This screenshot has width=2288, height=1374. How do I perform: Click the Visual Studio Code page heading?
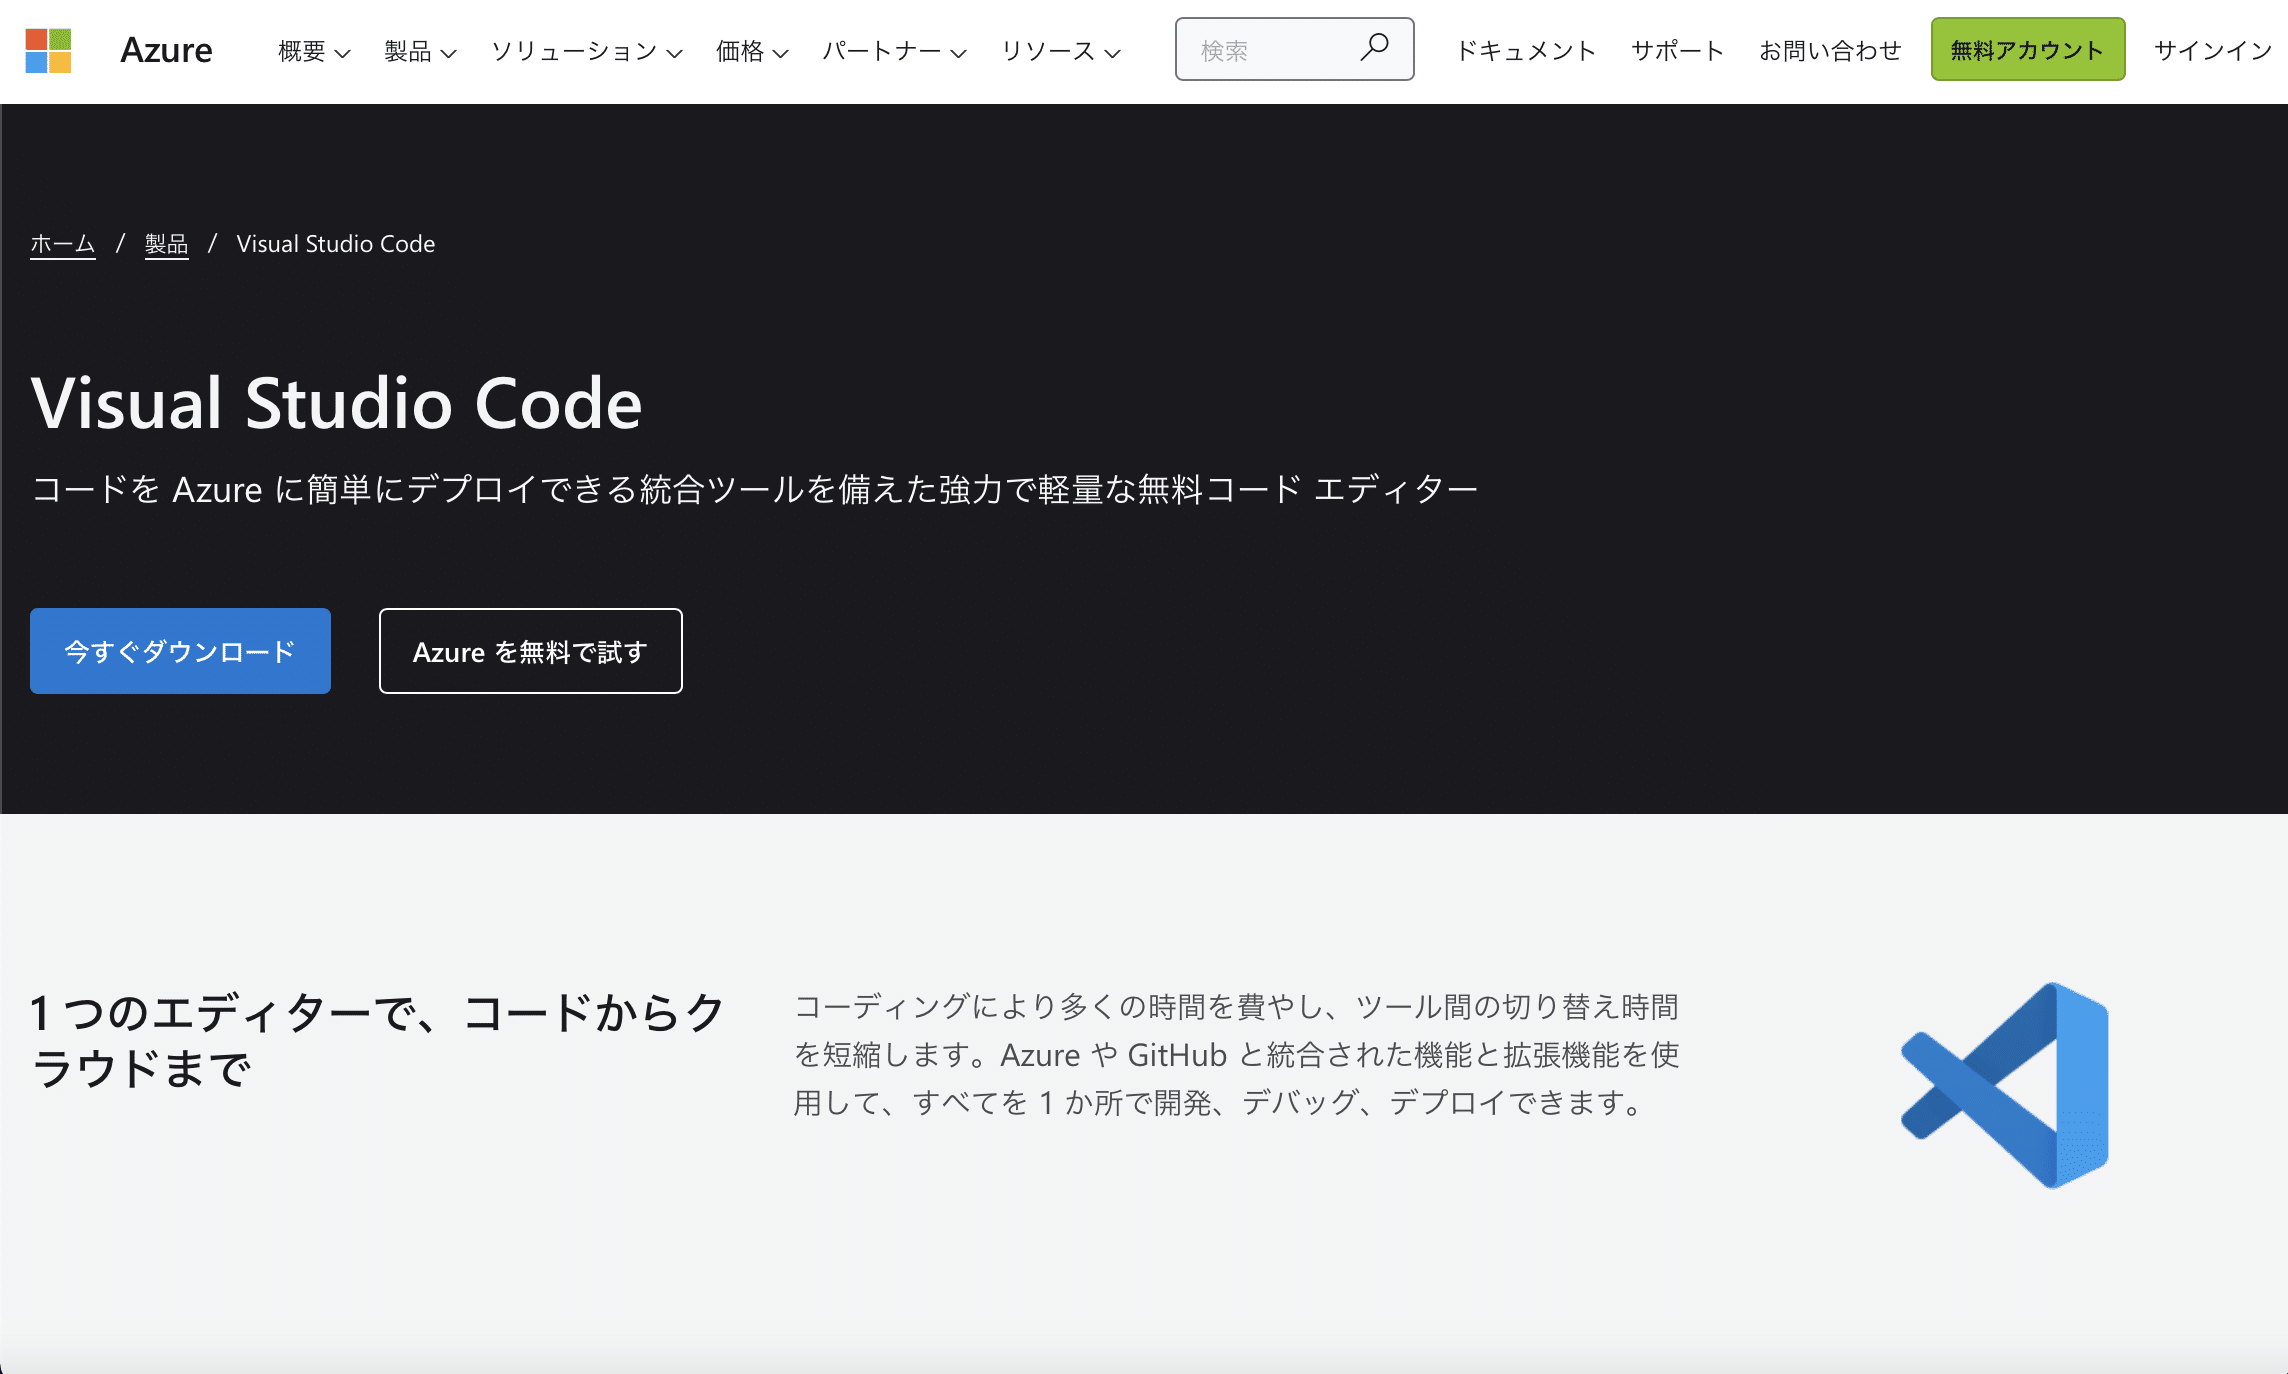pyautogui.click(x=336, y=404)
